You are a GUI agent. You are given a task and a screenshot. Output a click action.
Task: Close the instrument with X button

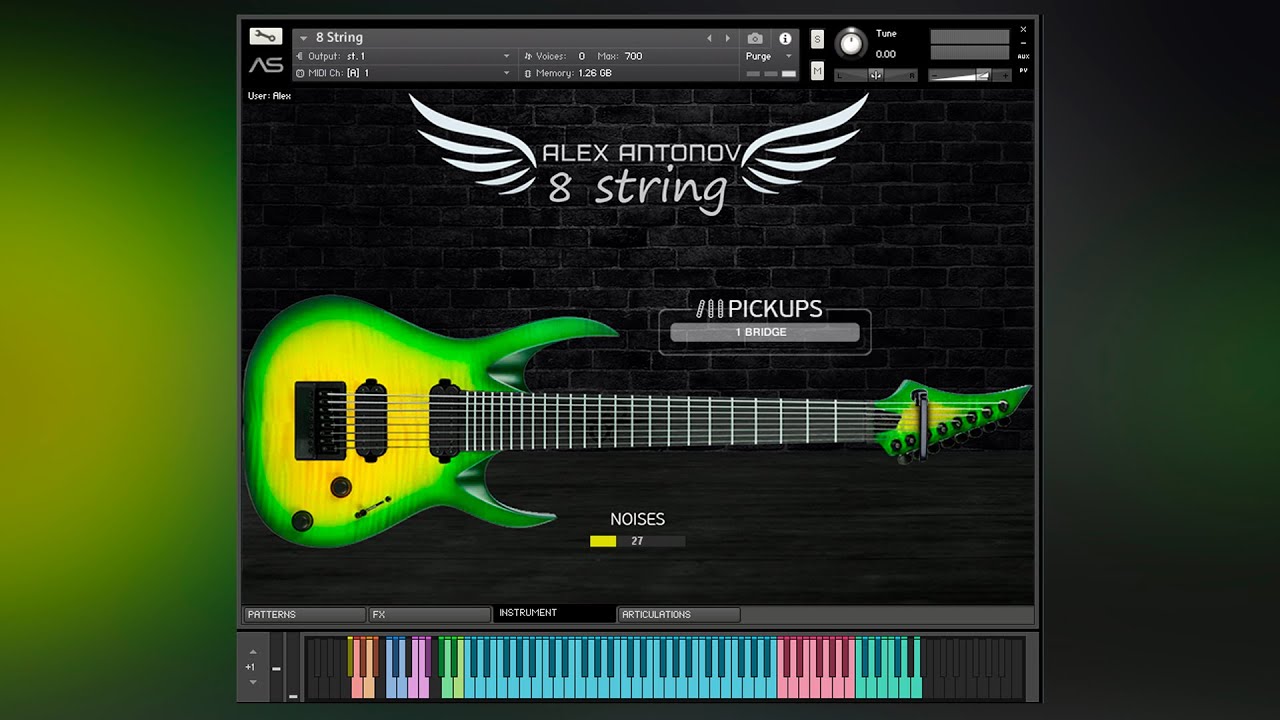click(x=1023, y=29)
